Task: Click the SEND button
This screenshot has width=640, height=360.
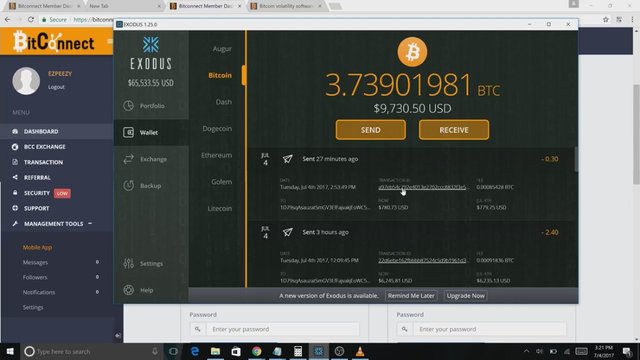Action: [x=371, y=130]
